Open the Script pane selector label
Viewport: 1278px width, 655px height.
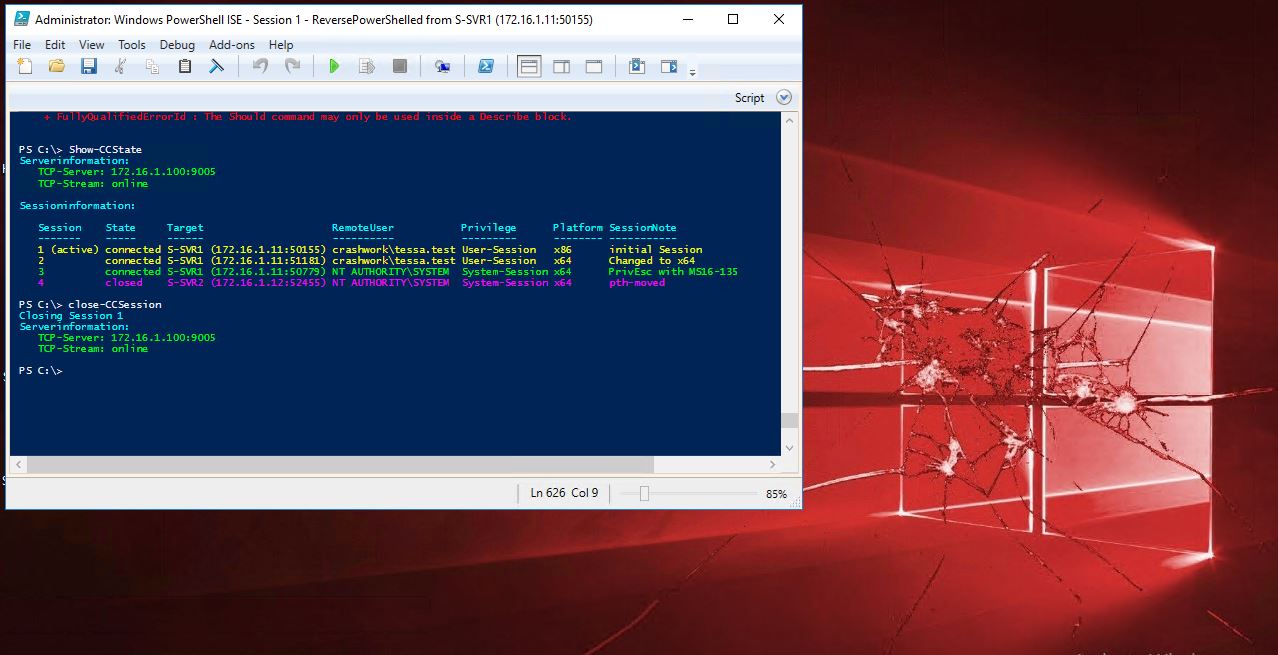749,97
